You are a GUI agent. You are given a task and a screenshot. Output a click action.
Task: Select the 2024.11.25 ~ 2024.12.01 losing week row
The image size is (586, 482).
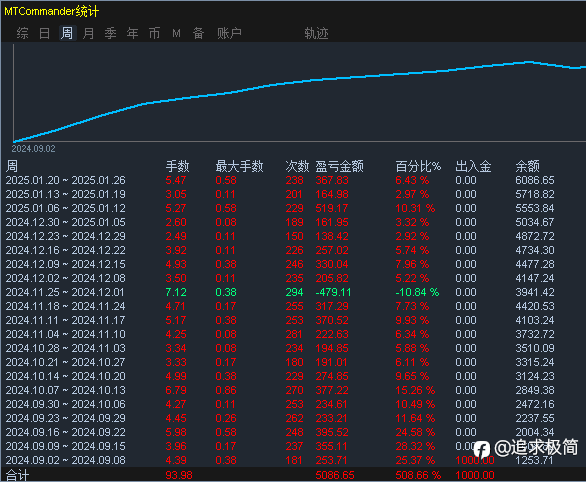[x=293, y=292]
